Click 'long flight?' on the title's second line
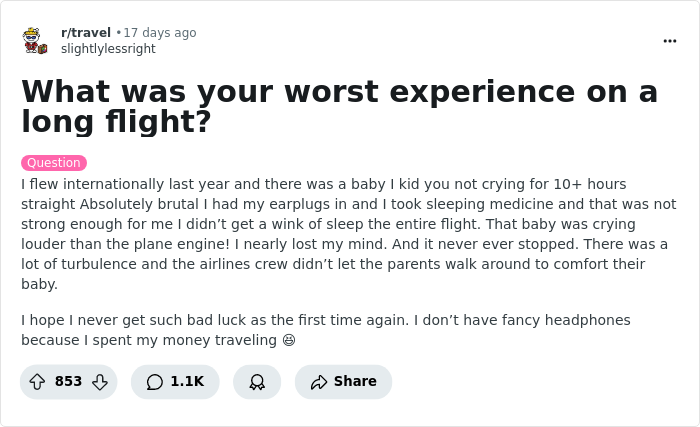Screen dimensions: 700x427 click(115, 122)
